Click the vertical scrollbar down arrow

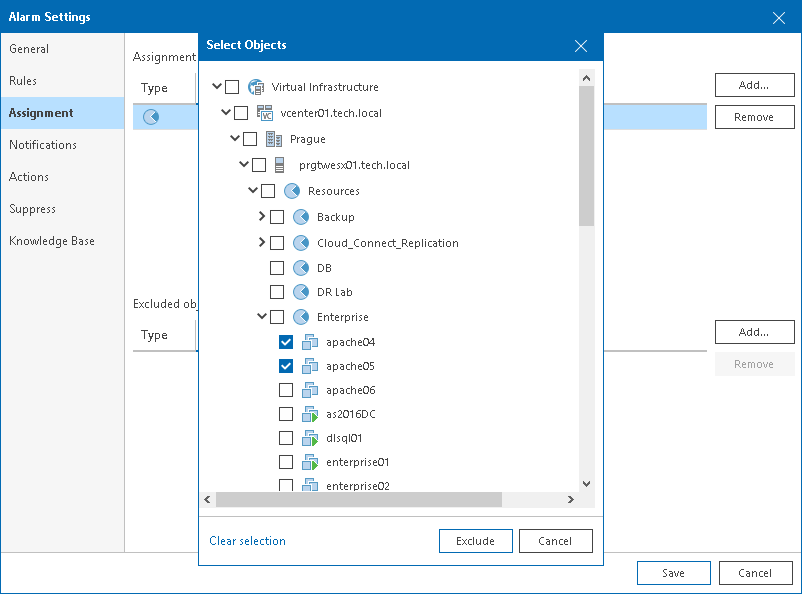(587, 483)
